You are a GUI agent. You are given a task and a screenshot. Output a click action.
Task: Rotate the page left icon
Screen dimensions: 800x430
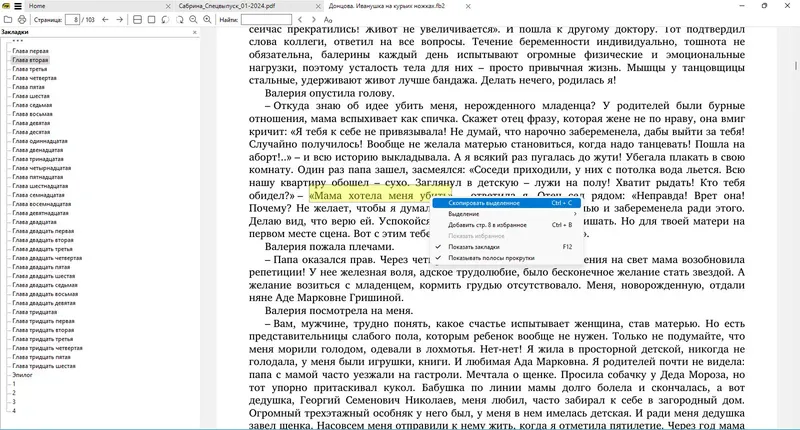point(165,19)
